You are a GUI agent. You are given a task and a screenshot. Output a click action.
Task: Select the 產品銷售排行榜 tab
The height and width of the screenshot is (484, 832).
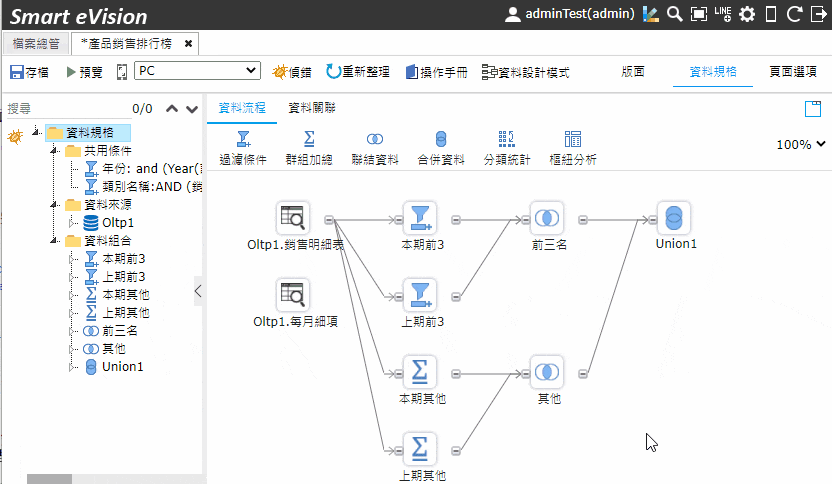pyautogui.click(x=126, y=44)
